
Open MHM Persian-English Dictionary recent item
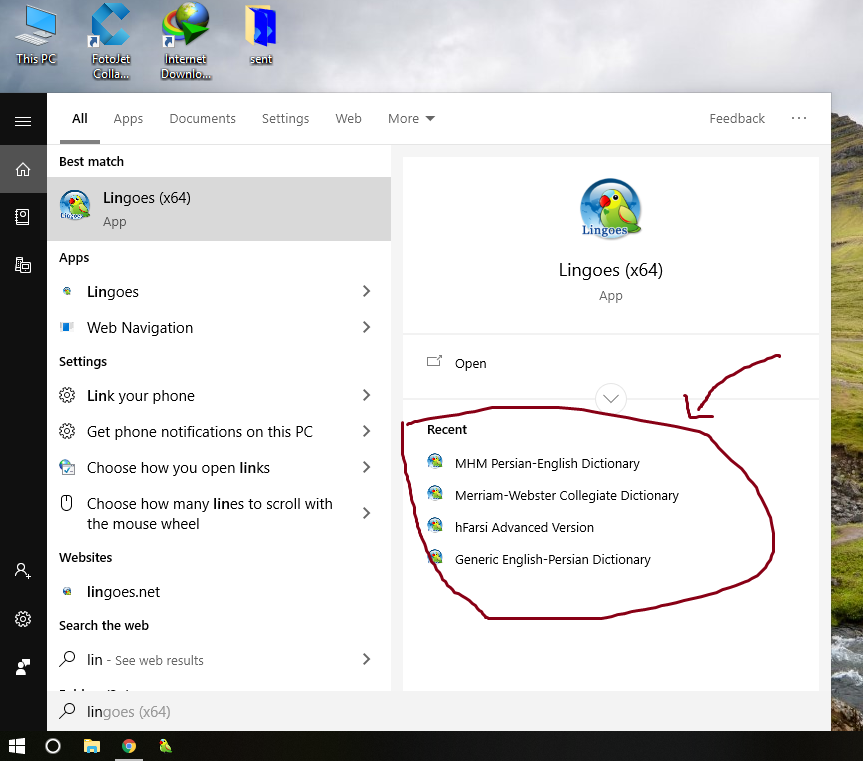coord(547,463)
